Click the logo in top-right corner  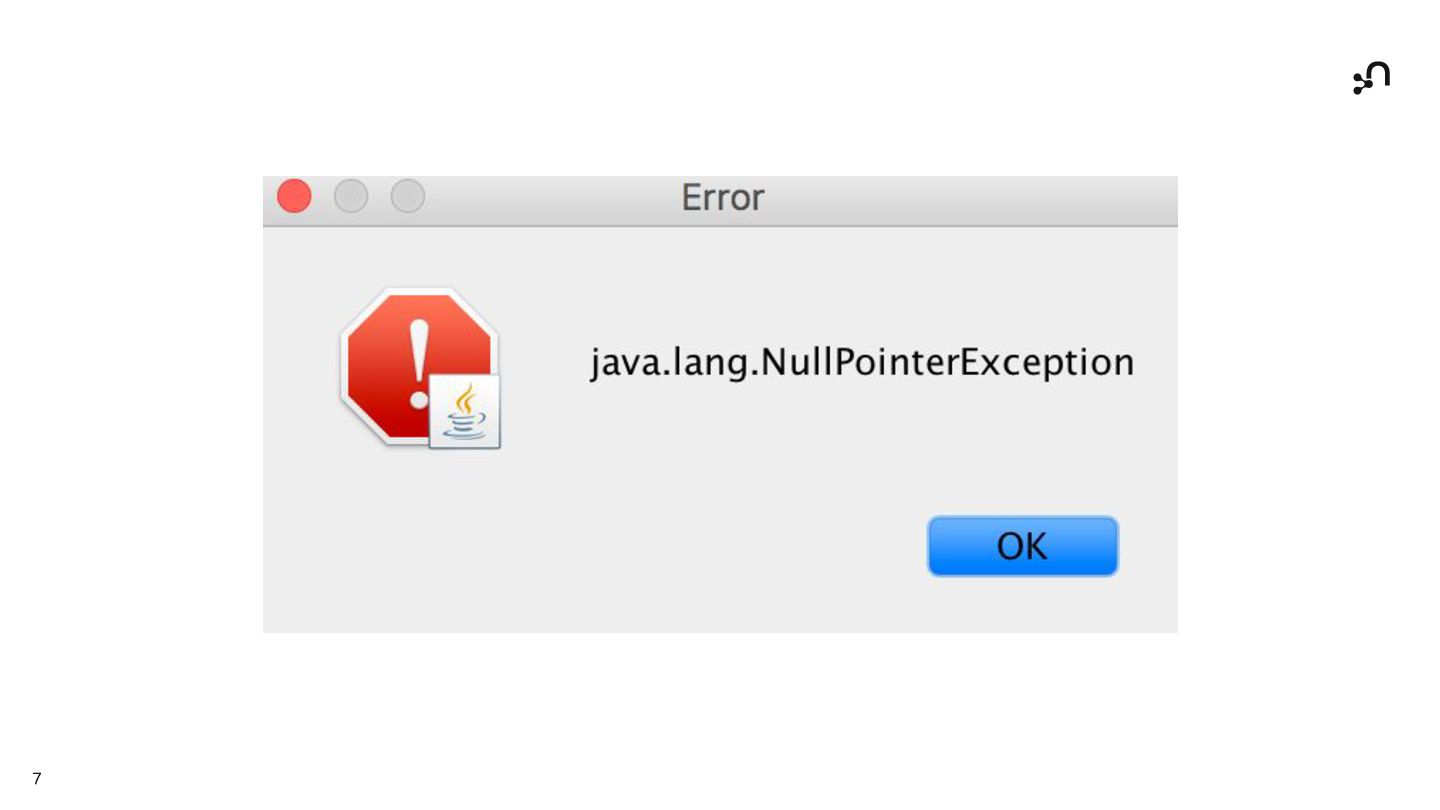pyautogui.click(x=1372, y=78)
